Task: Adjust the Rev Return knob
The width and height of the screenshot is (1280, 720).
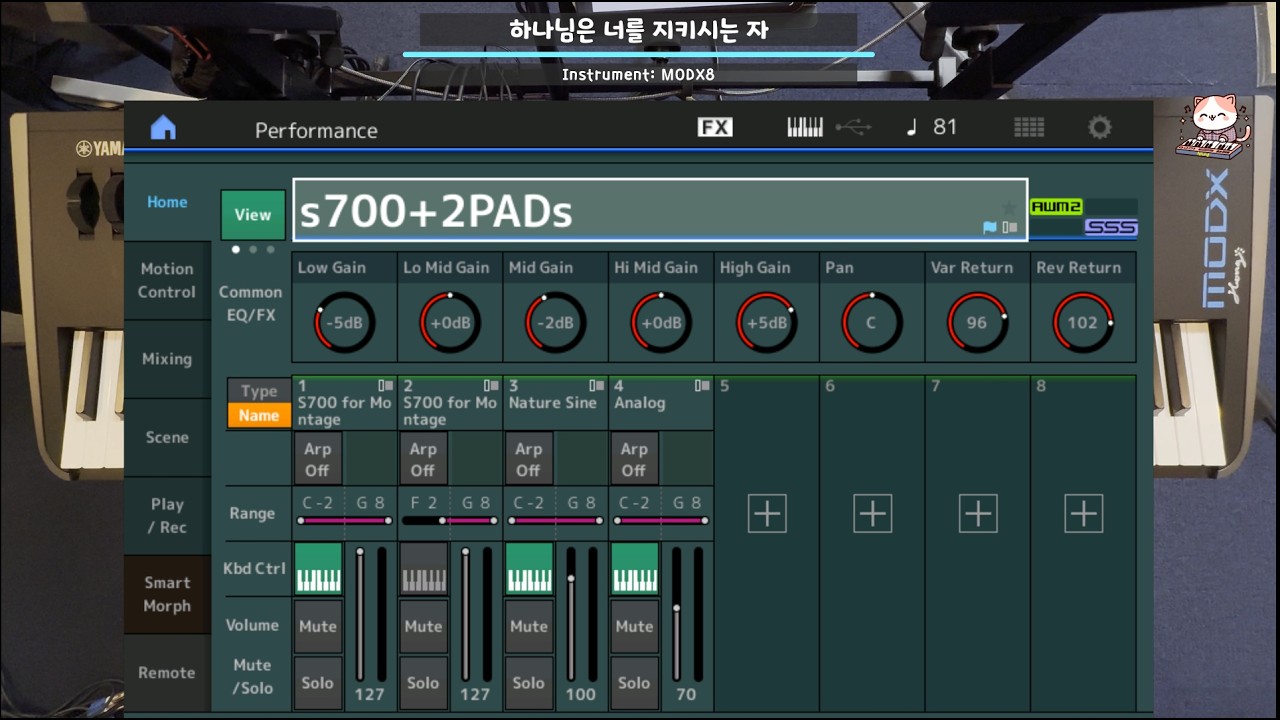Action: pyautogui.click(x=1083, y=323)
